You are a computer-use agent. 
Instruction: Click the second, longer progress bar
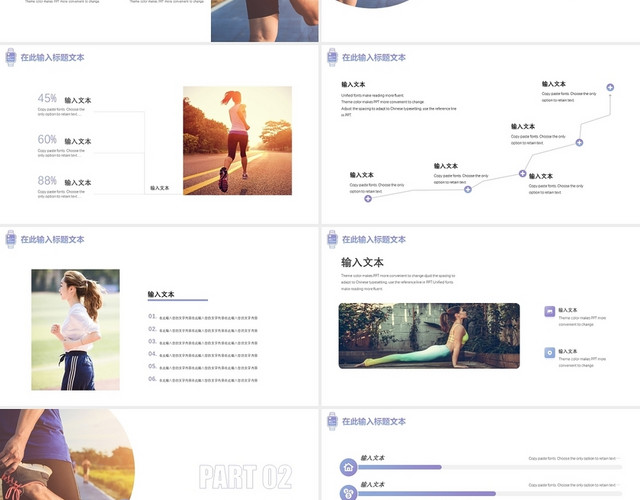coord(490,493)
